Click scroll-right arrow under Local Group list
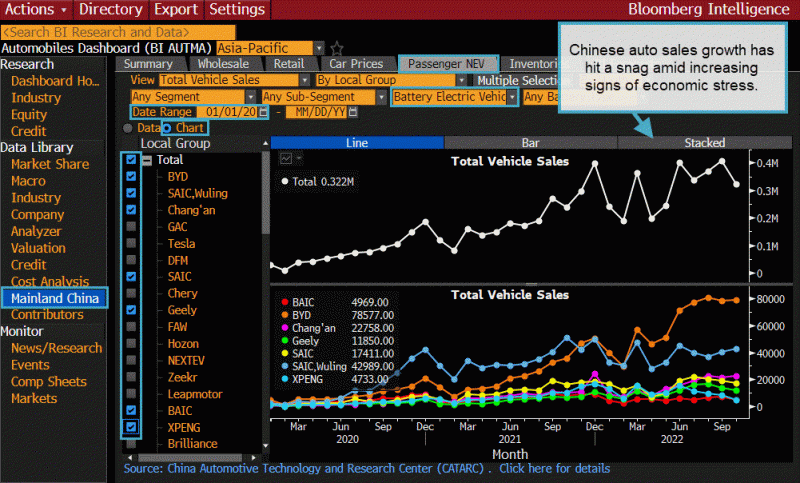The width and height of the screenshot is (800, 483). 254,457
